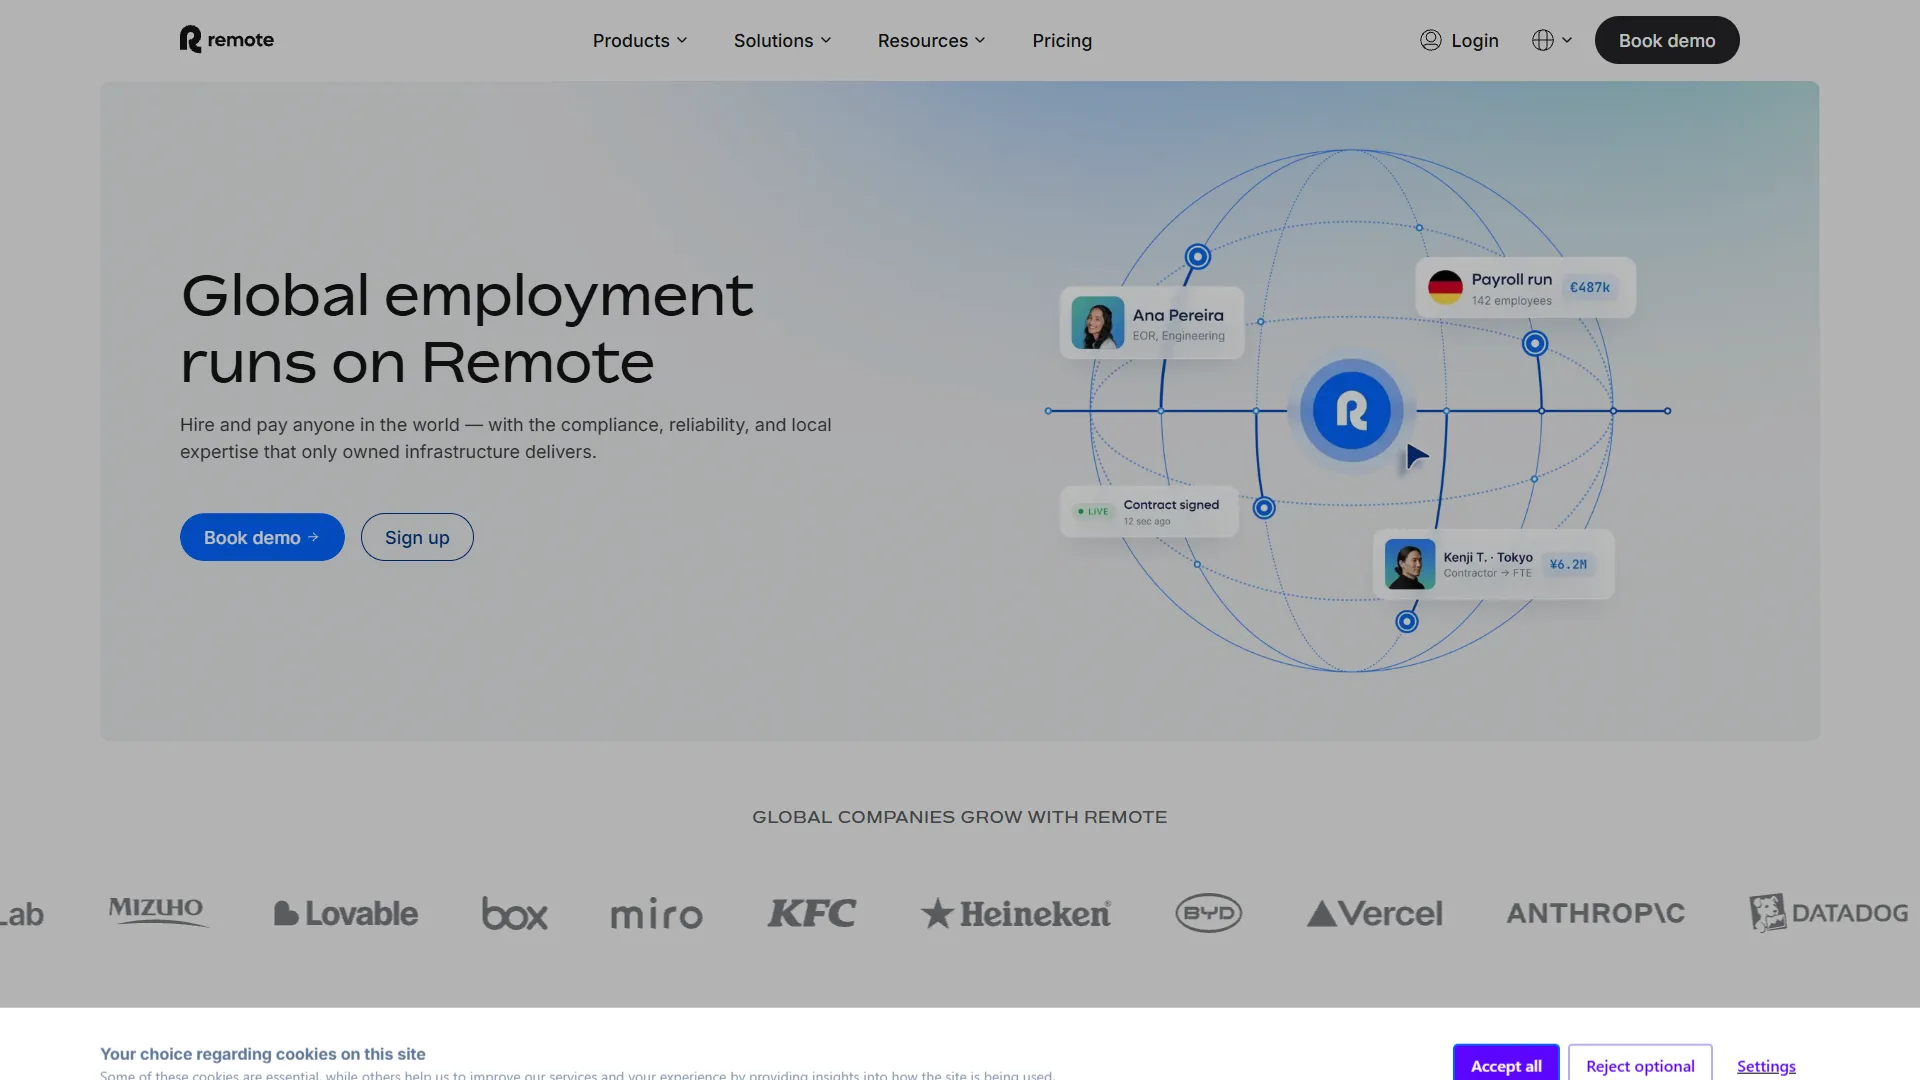Click the dark Book demo header button
Screen dimensions: 1920x1080
click(x=1667, y=40)
